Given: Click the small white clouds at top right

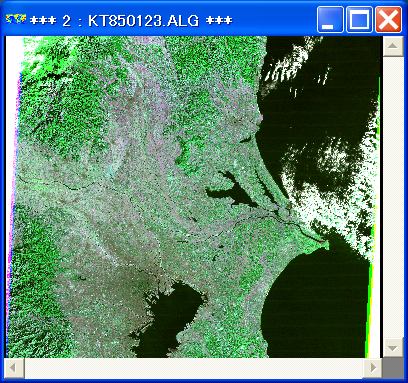Looking at the screenshot, I should click(293, 67).
